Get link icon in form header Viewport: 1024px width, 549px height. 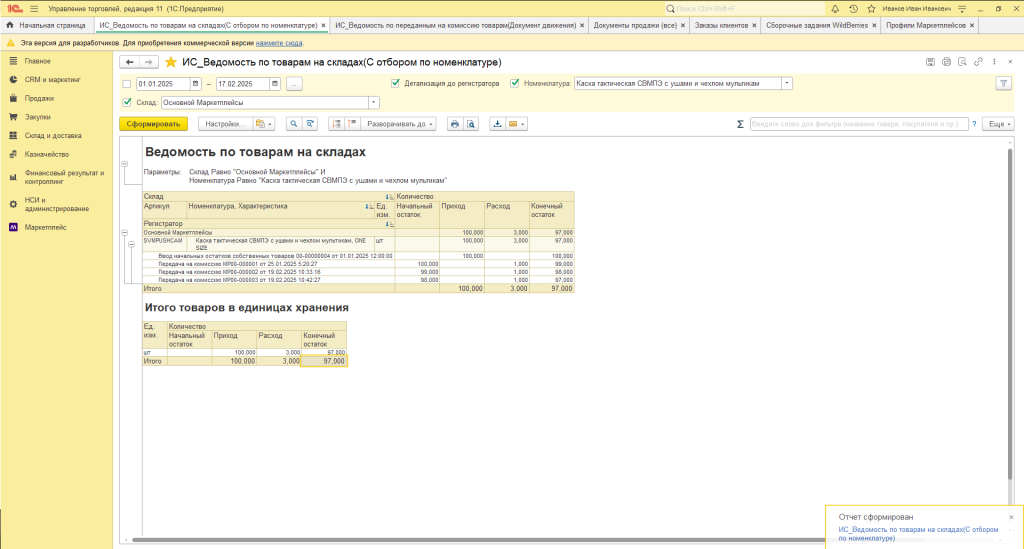pyautogui.click(x=978, y=62)
